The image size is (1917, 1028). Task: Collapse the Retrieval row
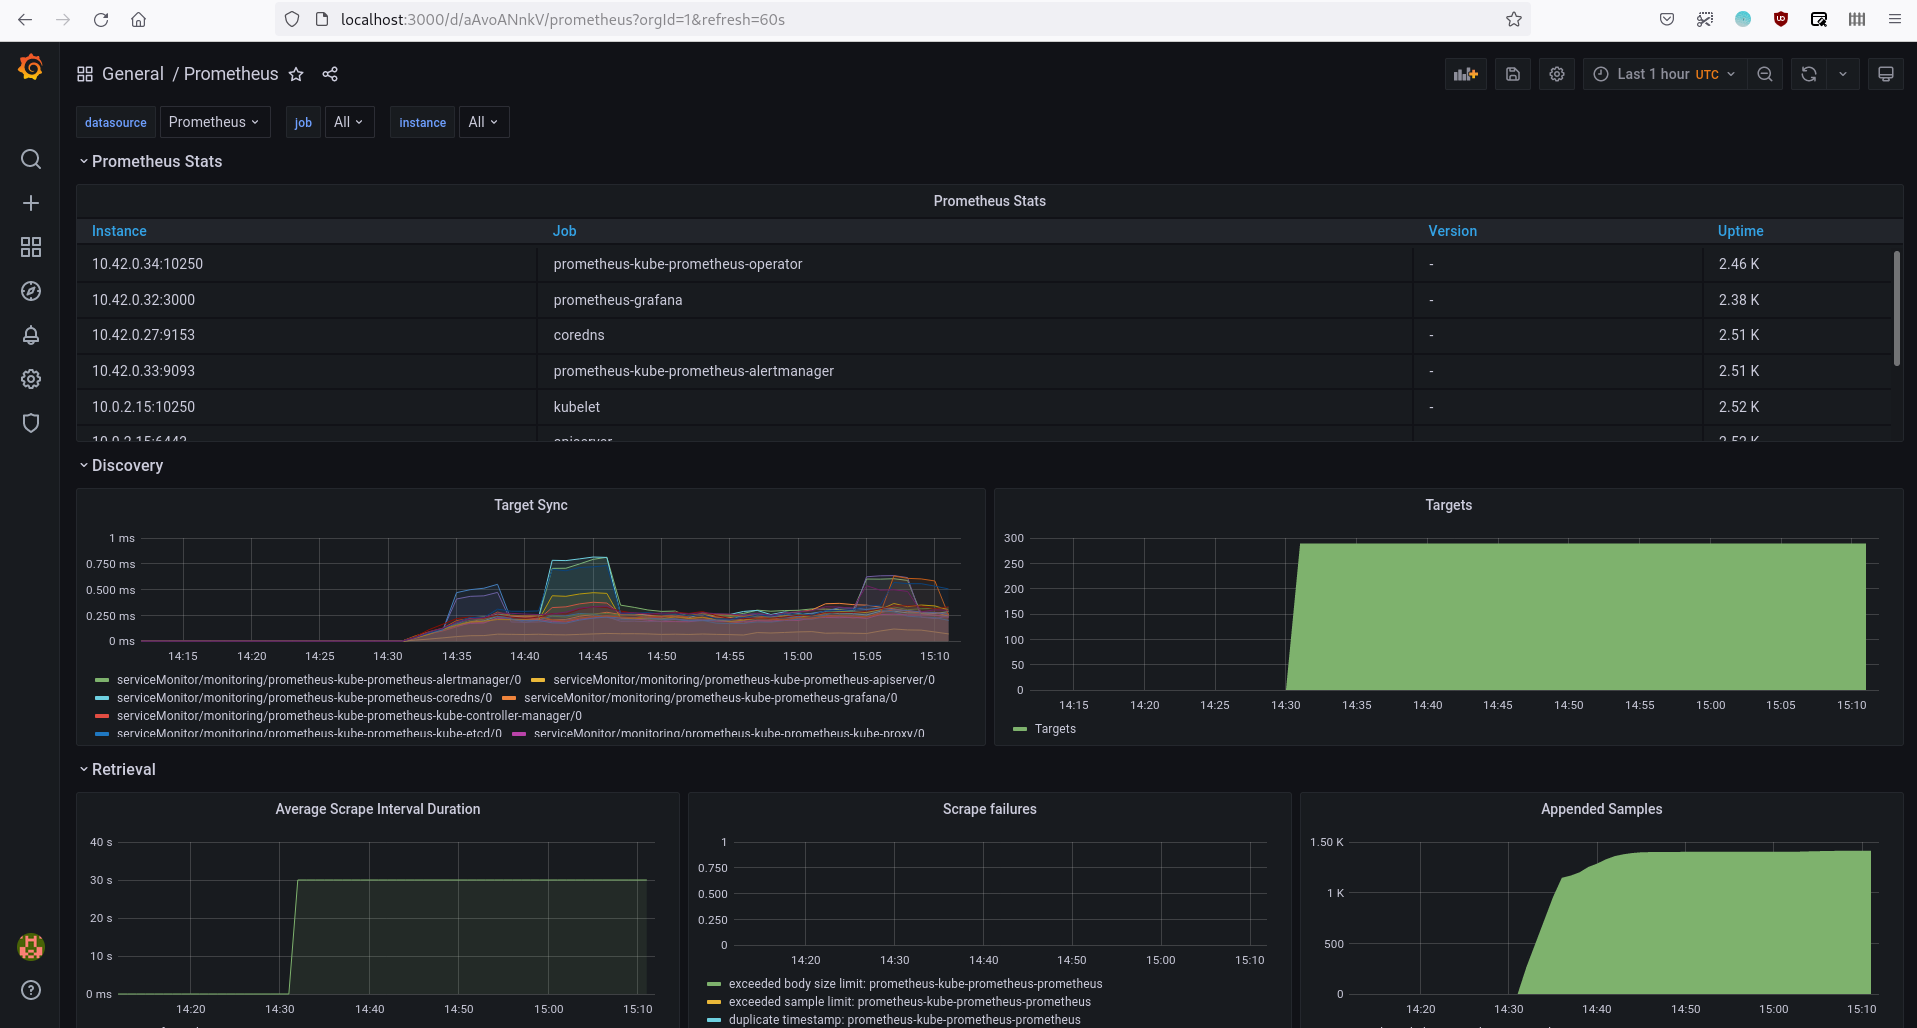point(117,769)
